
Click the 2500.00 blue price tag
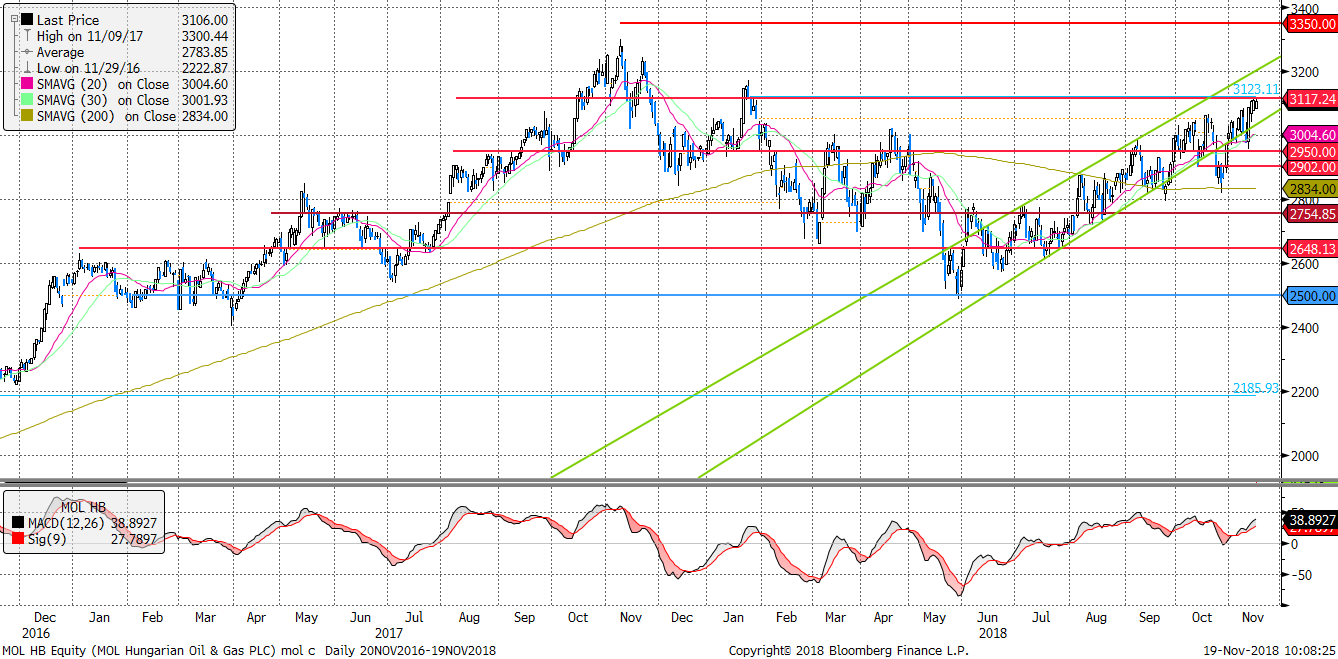[x=1312, y=296]
